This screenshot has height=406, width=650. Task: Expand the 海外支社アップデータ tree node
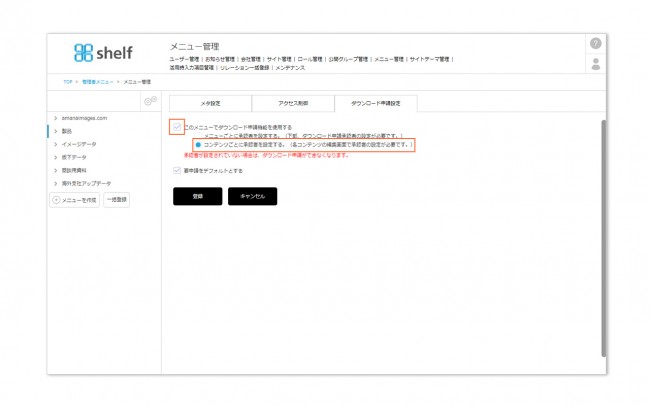[56, 183]
